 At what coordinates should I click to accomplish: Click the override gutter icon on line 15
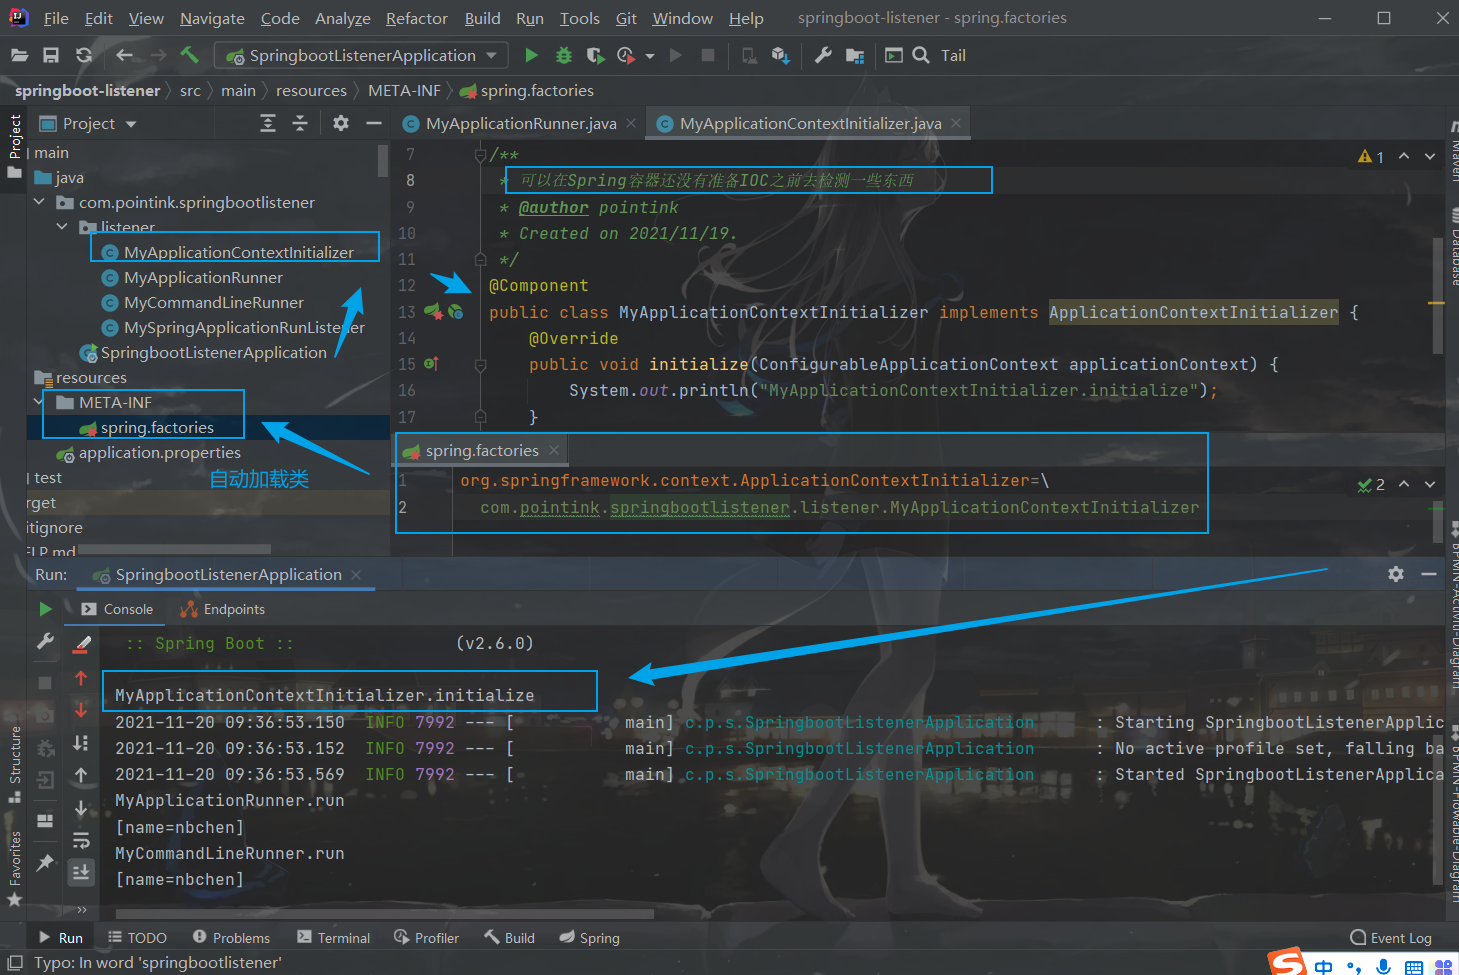[431, 364]
